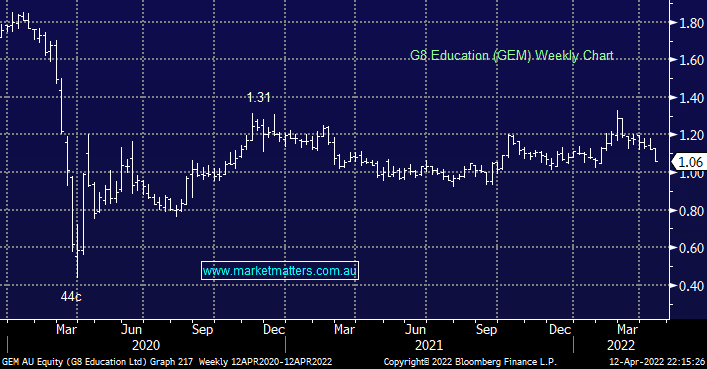Select the current price tag 1.06
Screen dimensions: 707x369
coord(690,162)
